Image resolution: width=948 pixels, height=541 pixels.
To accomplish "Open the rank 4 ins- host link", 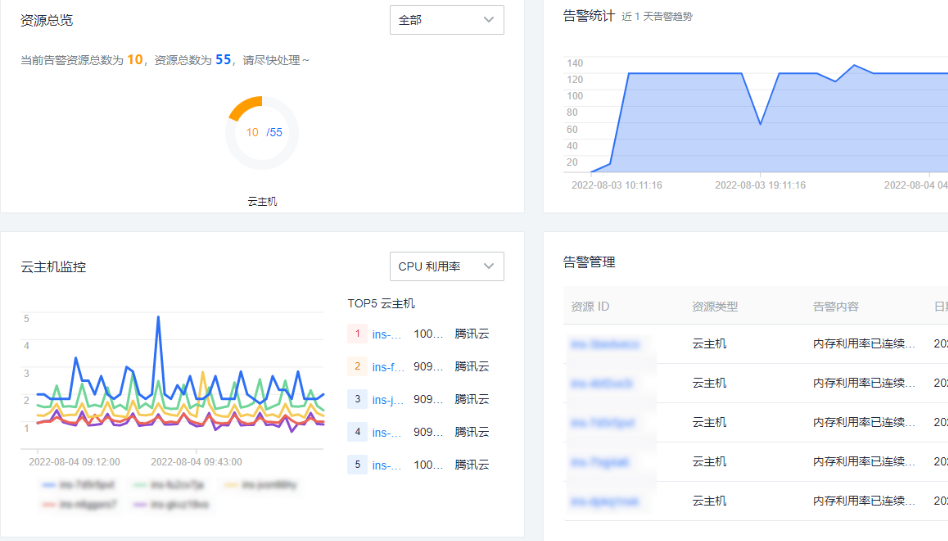I will pyautogui.click(x=386, y=432).
